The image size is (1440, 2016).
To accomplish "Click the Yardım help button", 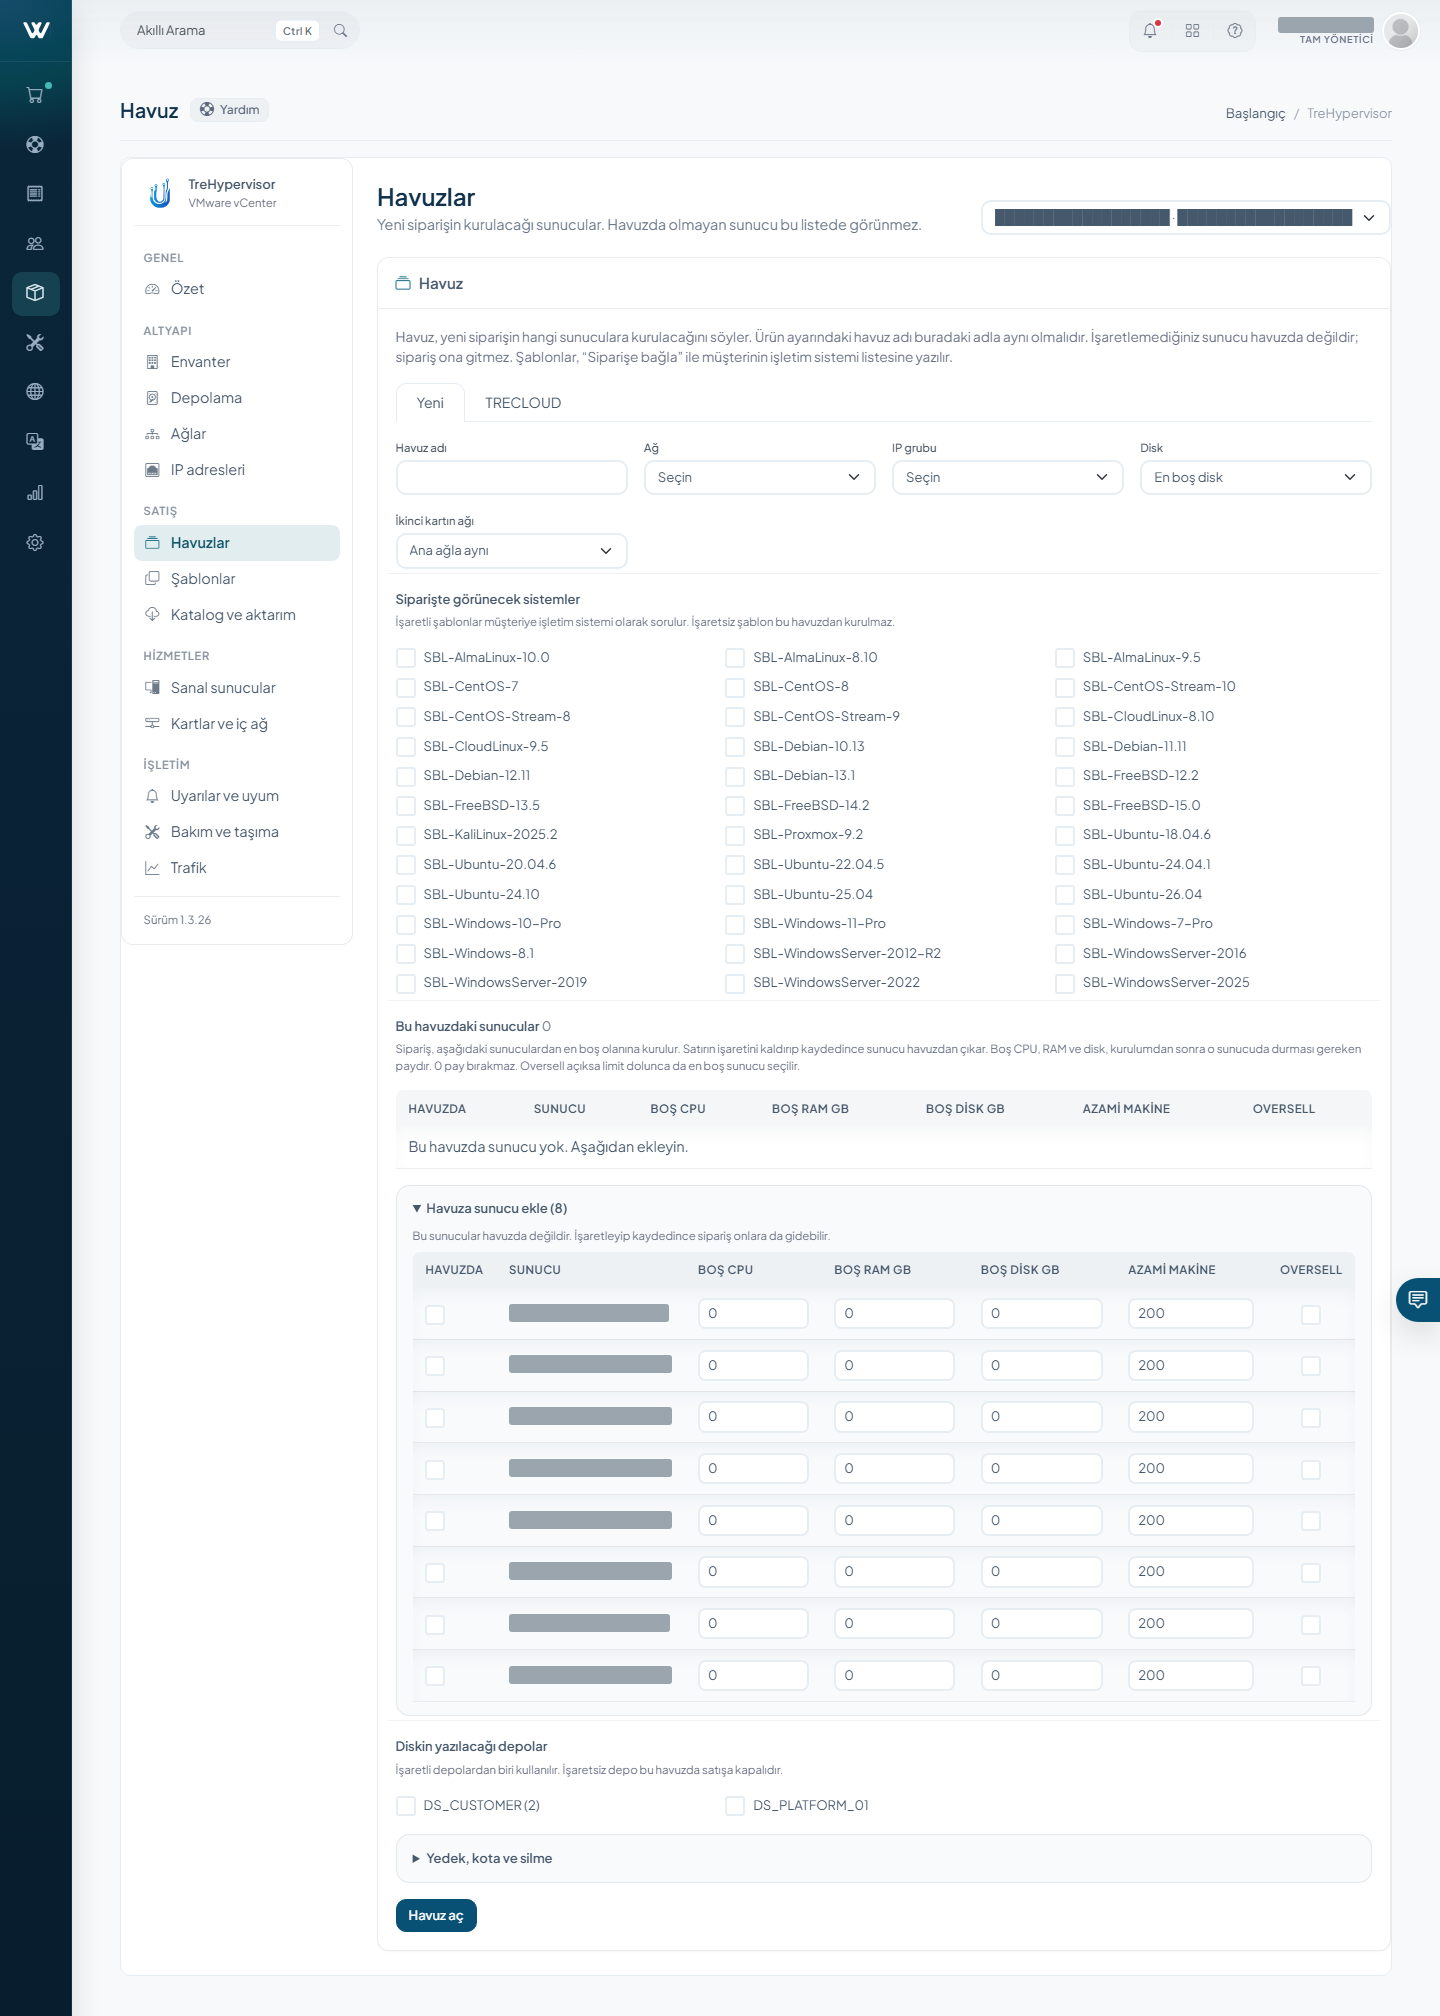I will coord(229,110).
